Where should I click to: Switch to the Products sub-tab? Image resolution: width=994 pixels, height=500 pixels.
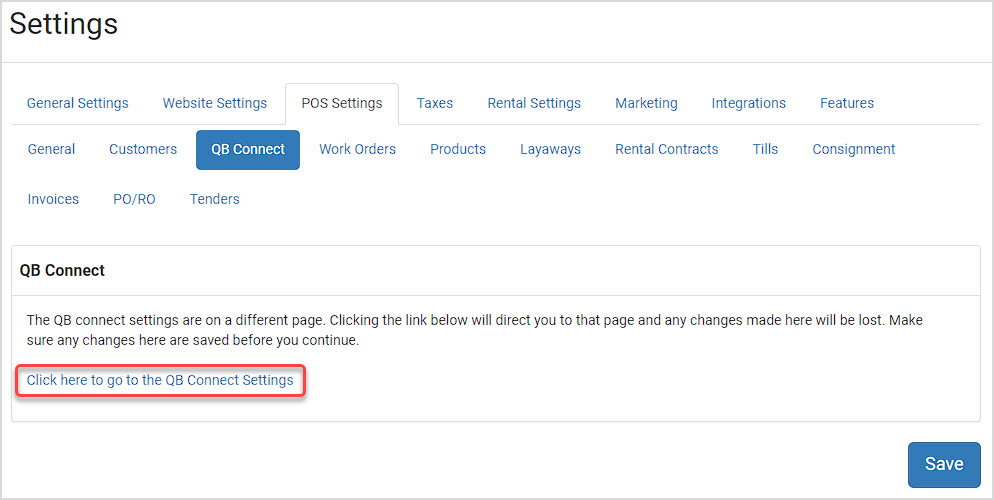(x=458, y=149)
